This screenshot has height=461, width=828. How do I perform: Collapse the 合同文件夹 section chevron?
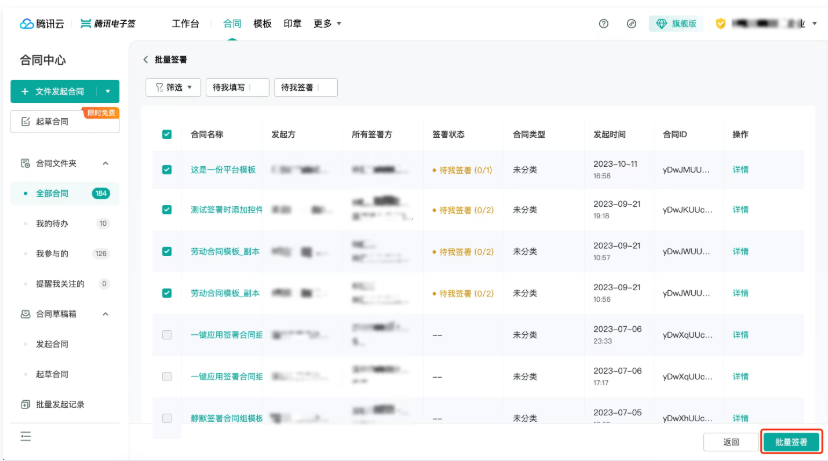(x=106, y=164)
